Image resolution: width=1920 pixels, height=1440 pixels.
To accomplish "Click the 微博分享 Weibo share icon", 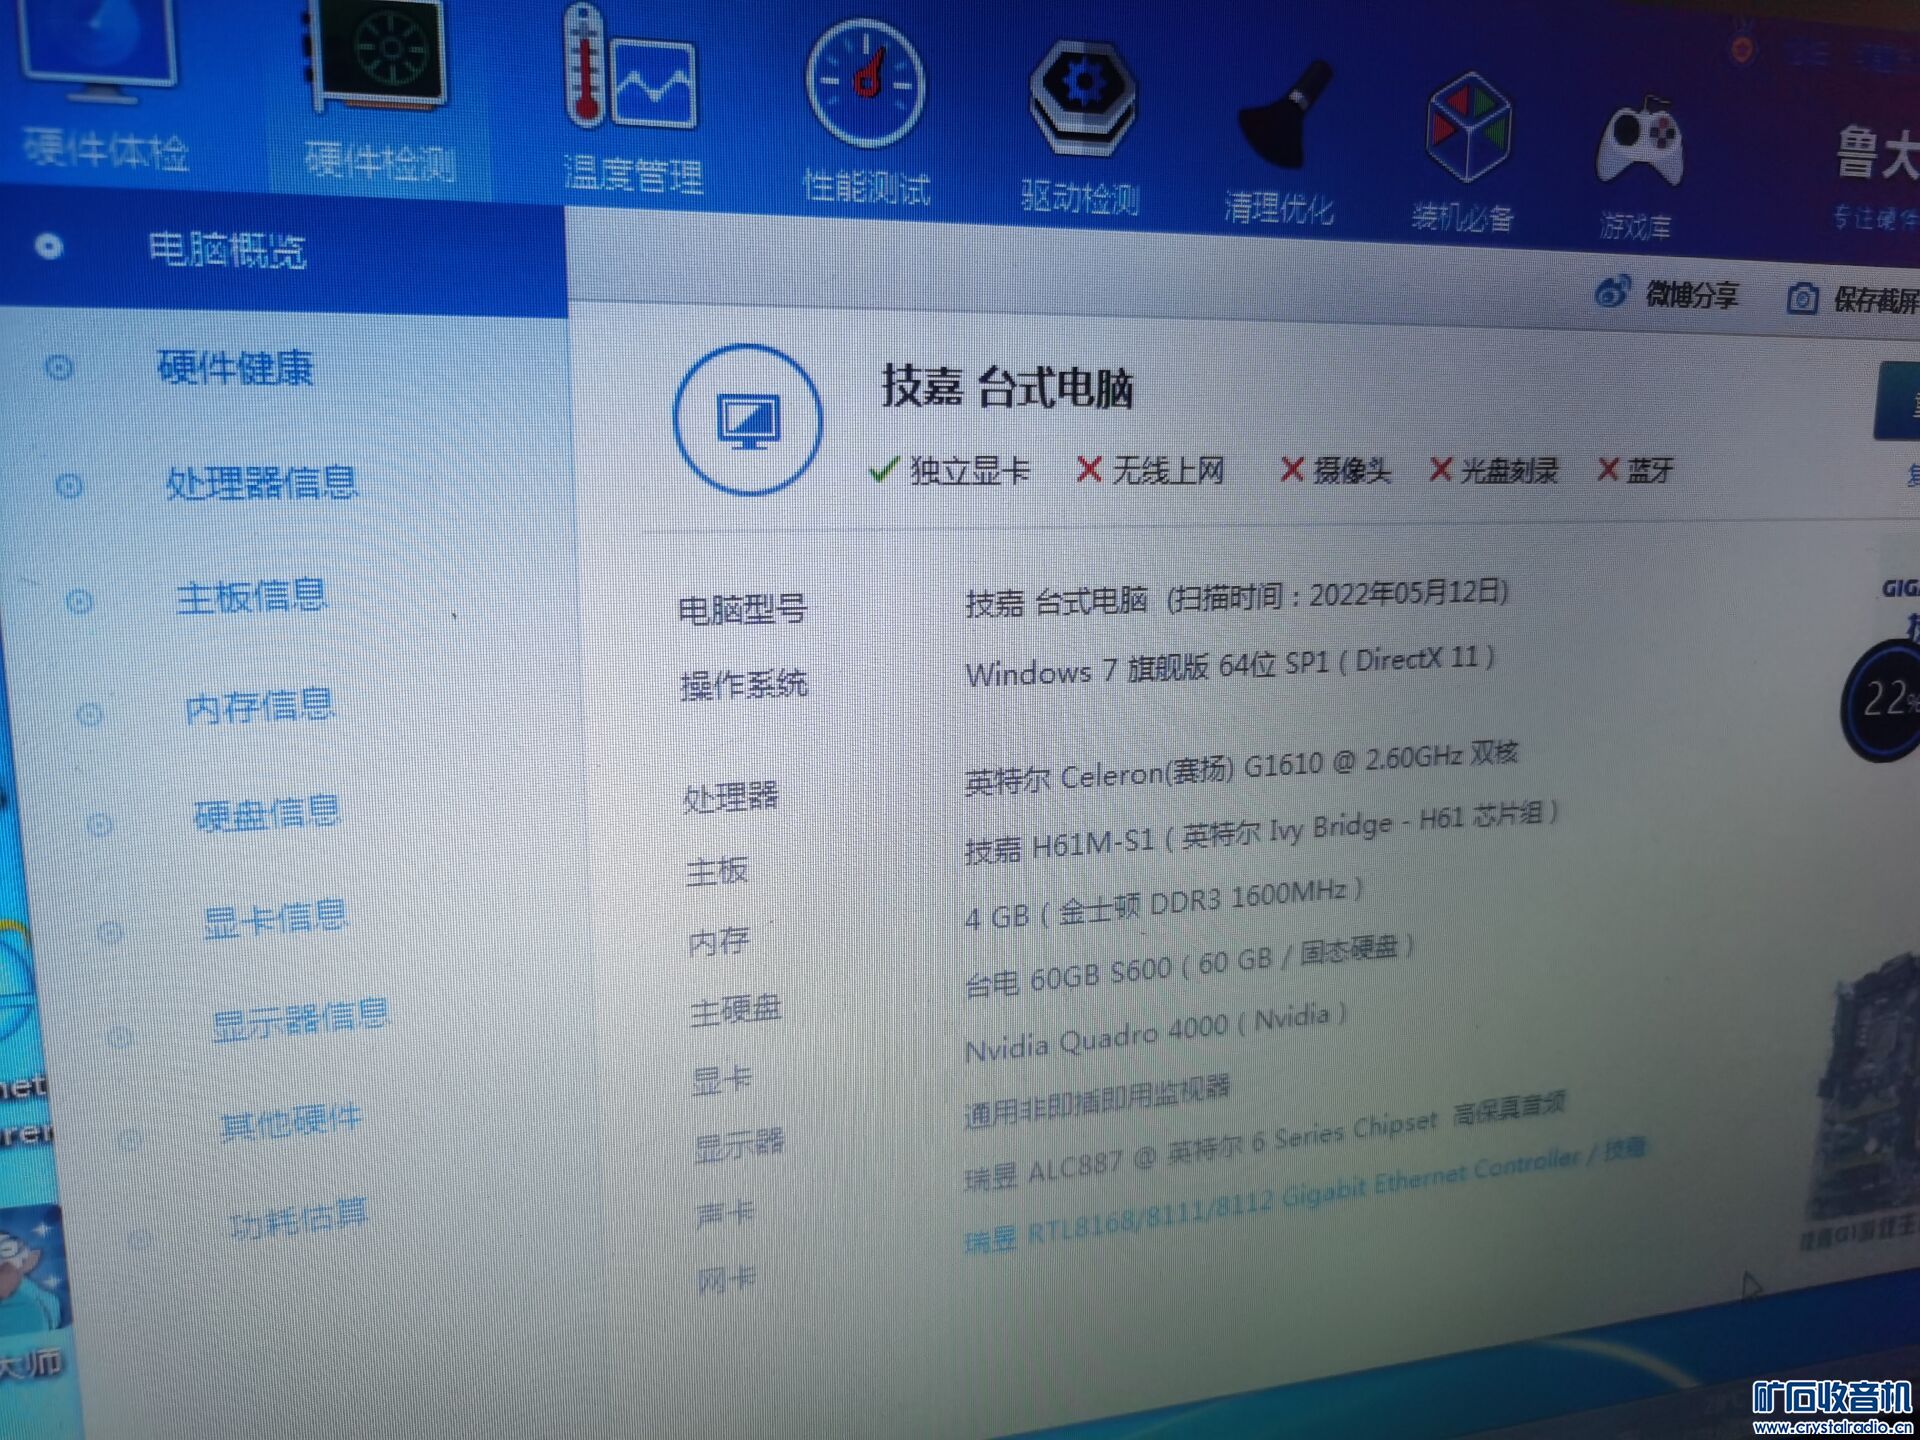I will tap(1612, 293).
